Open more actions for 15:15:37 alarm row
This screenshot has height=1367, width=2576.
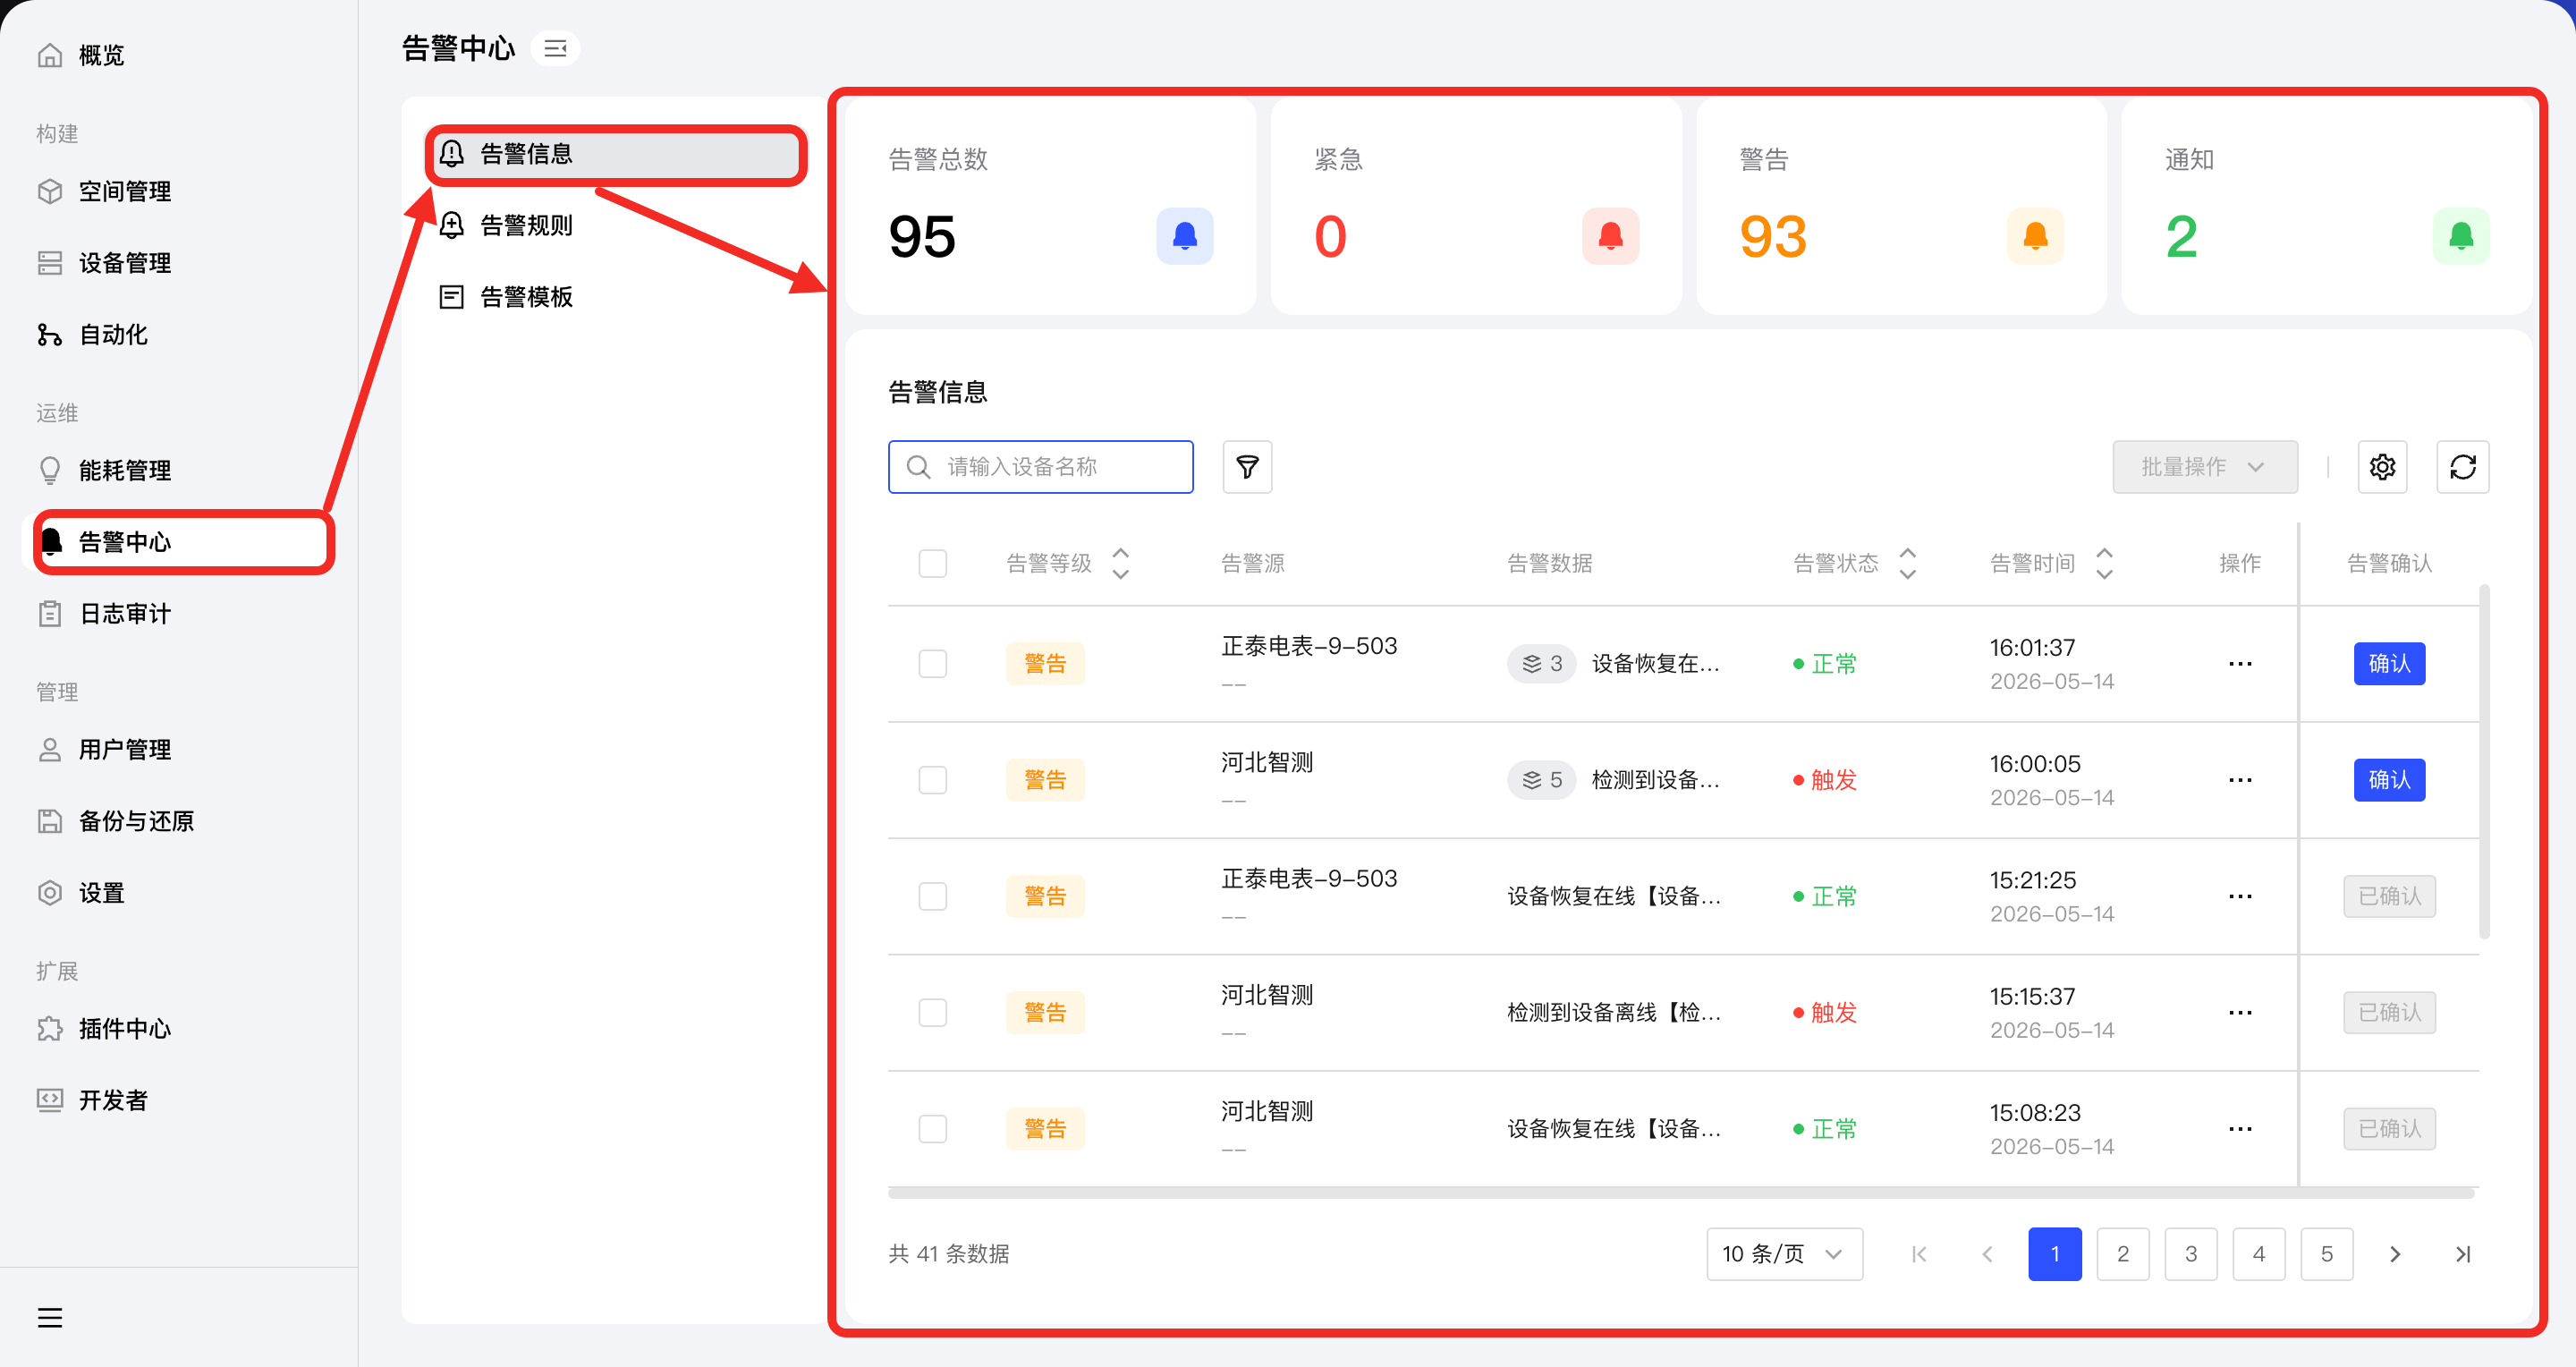click(x=2240, y=1013)
